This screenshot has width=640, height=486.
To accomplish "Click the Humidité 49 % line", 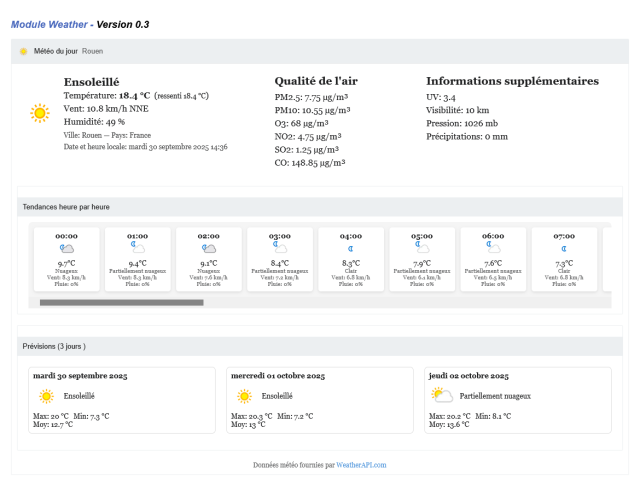I will point(94,122).
